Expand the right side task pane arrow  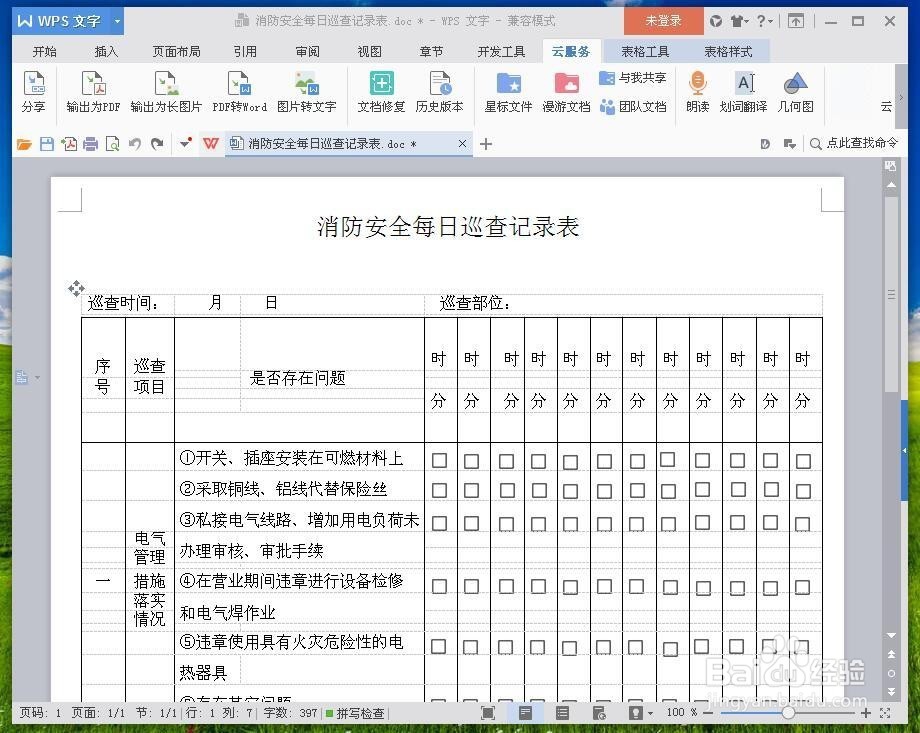tap(904, 450)
